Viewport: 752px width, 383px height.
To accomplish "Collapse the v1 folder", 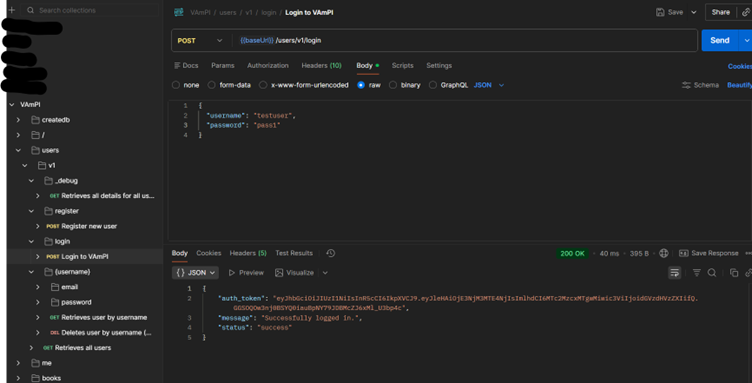I will [25, 165].
